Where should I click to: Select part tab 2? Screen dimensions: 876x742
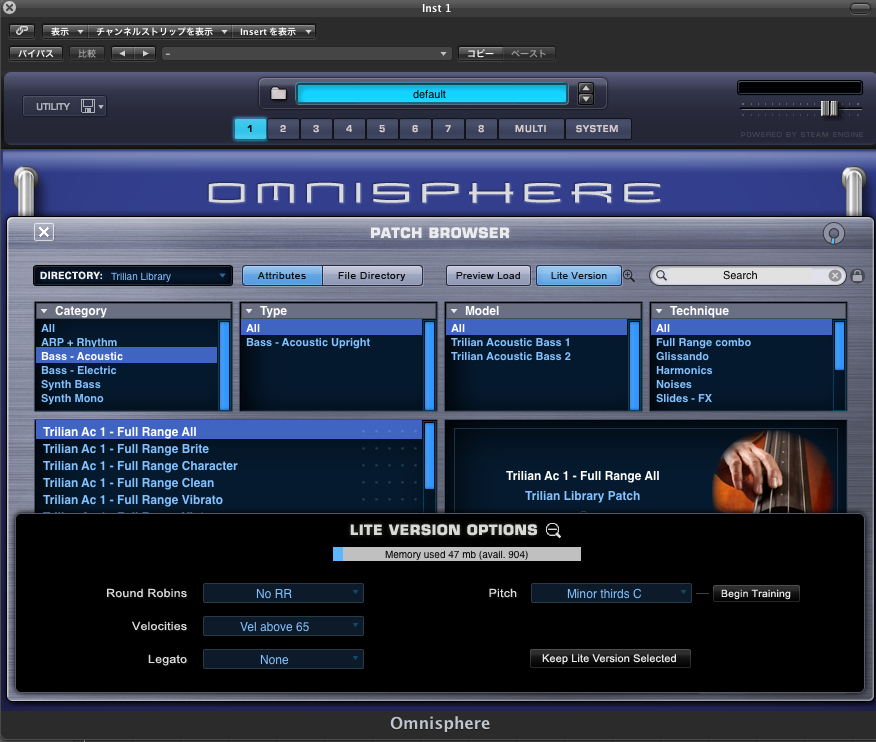click(283, 129)
